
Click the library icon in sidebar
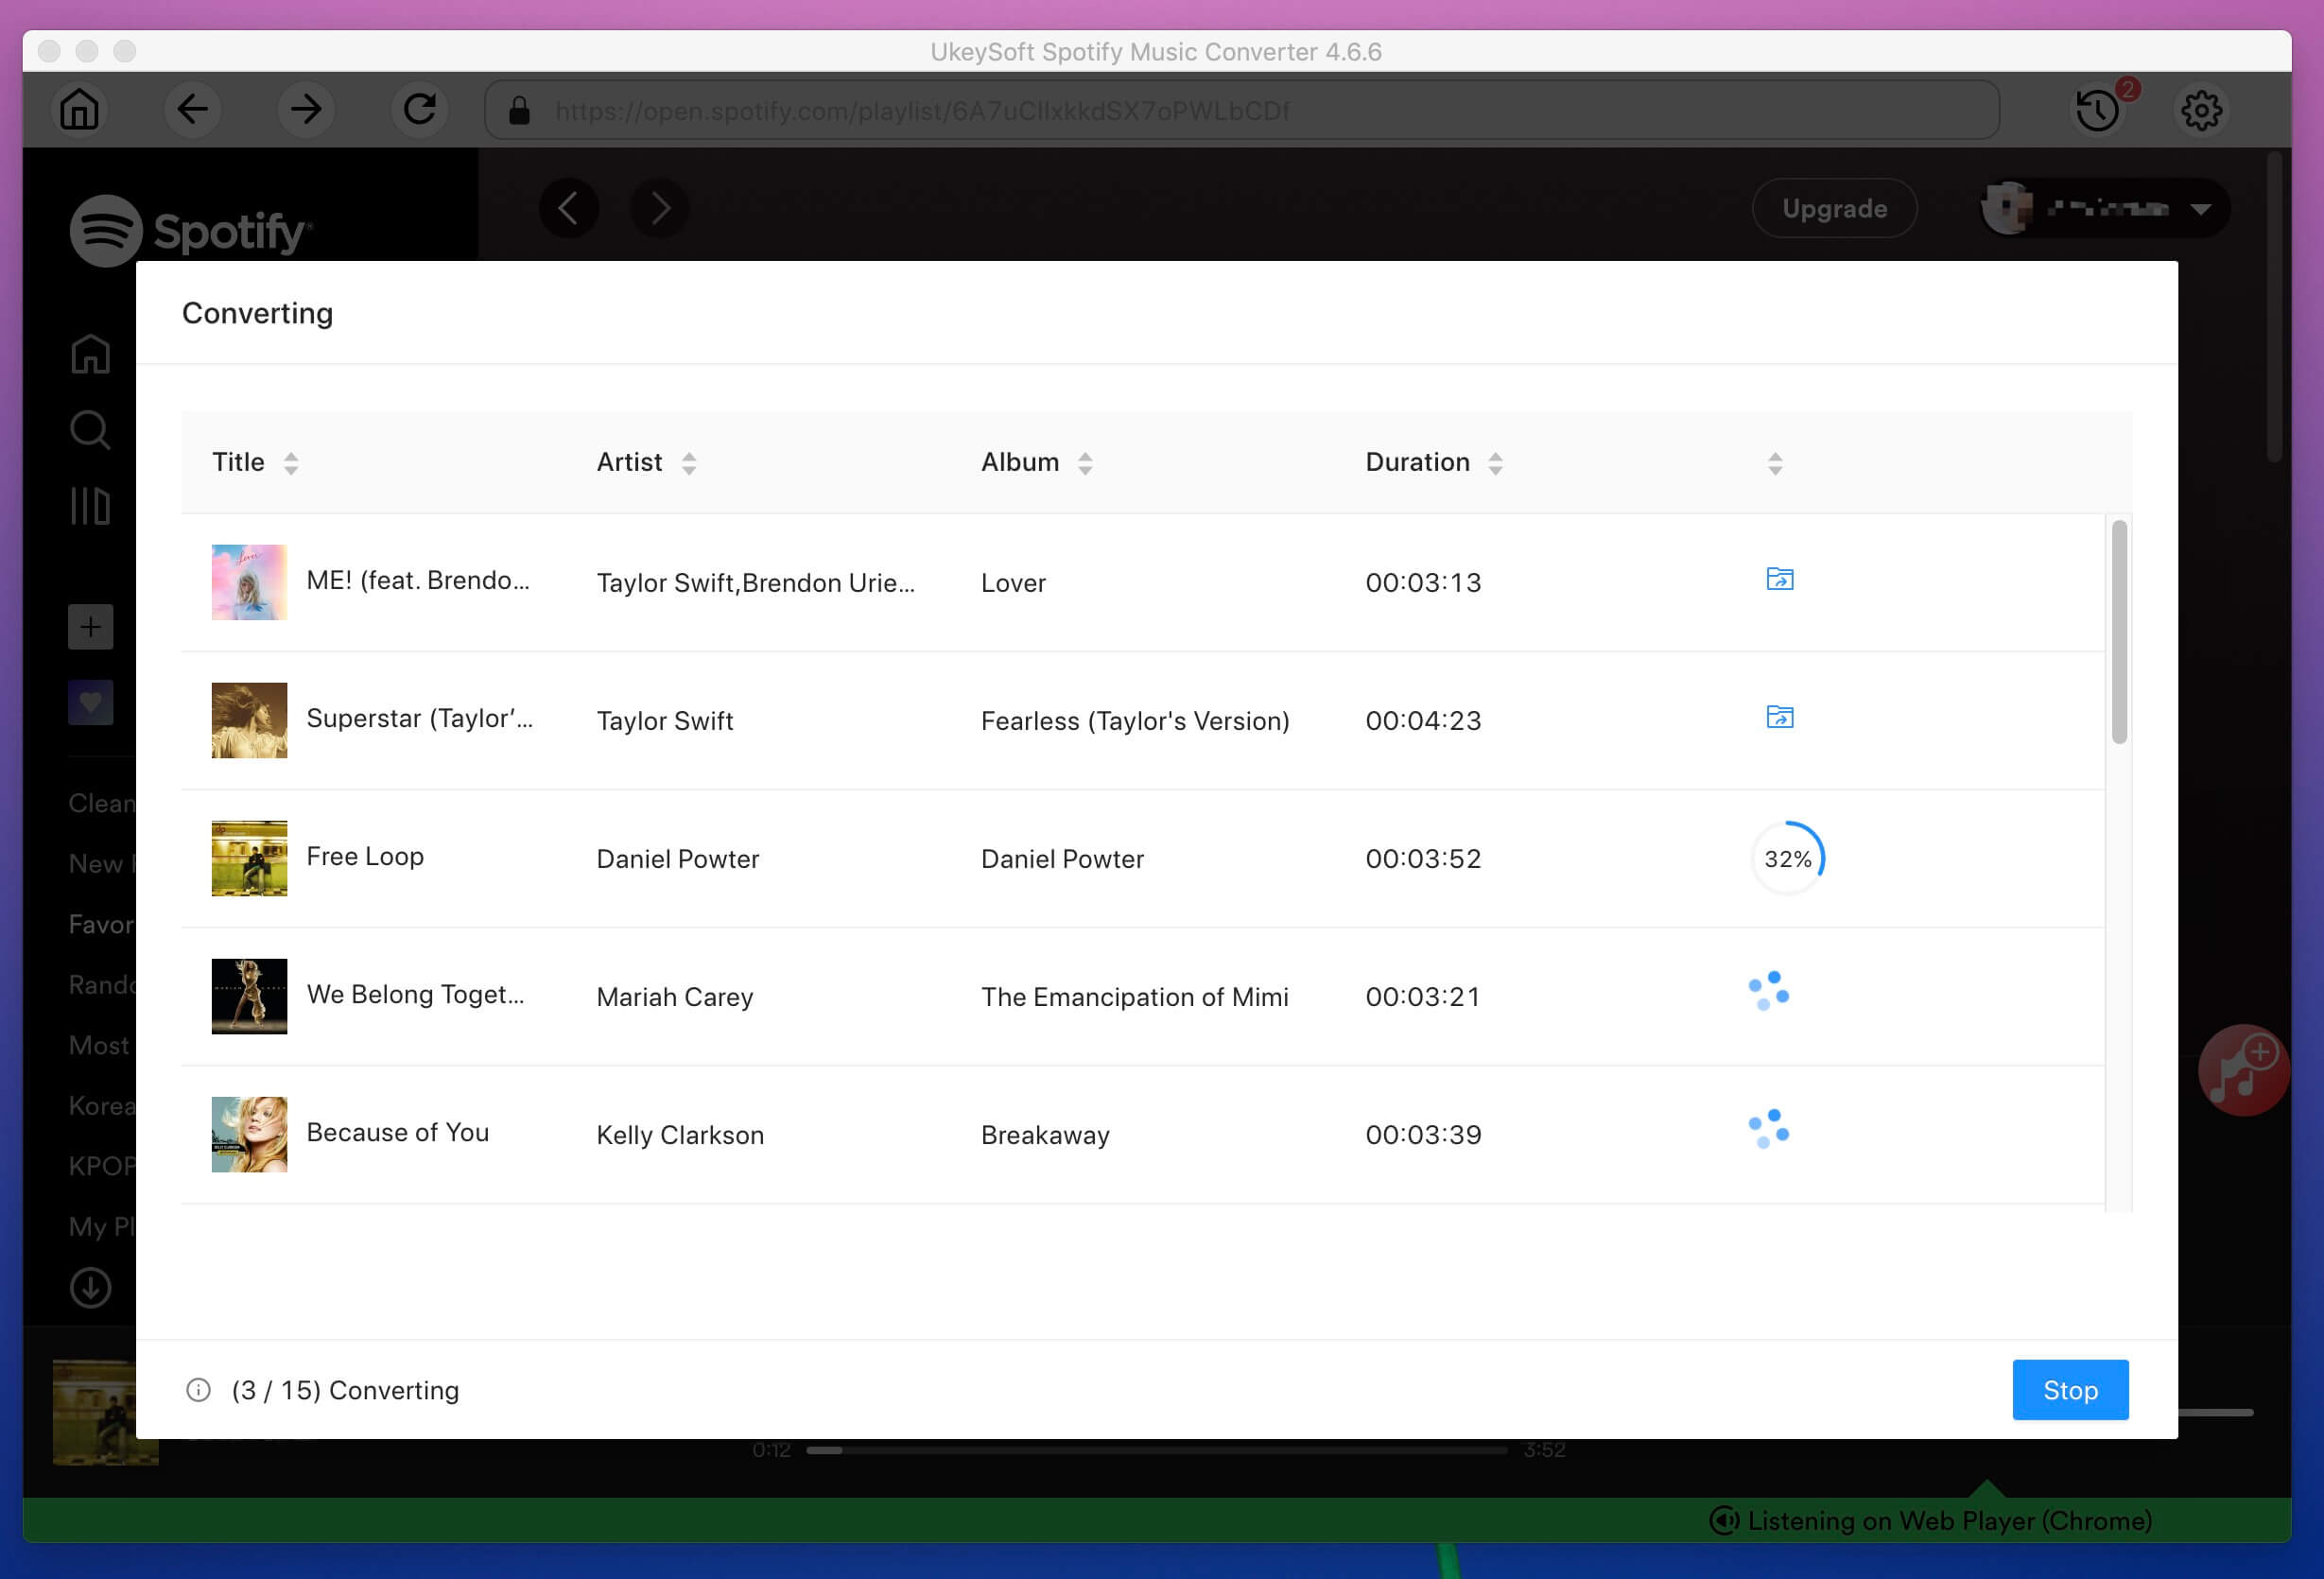90,506
